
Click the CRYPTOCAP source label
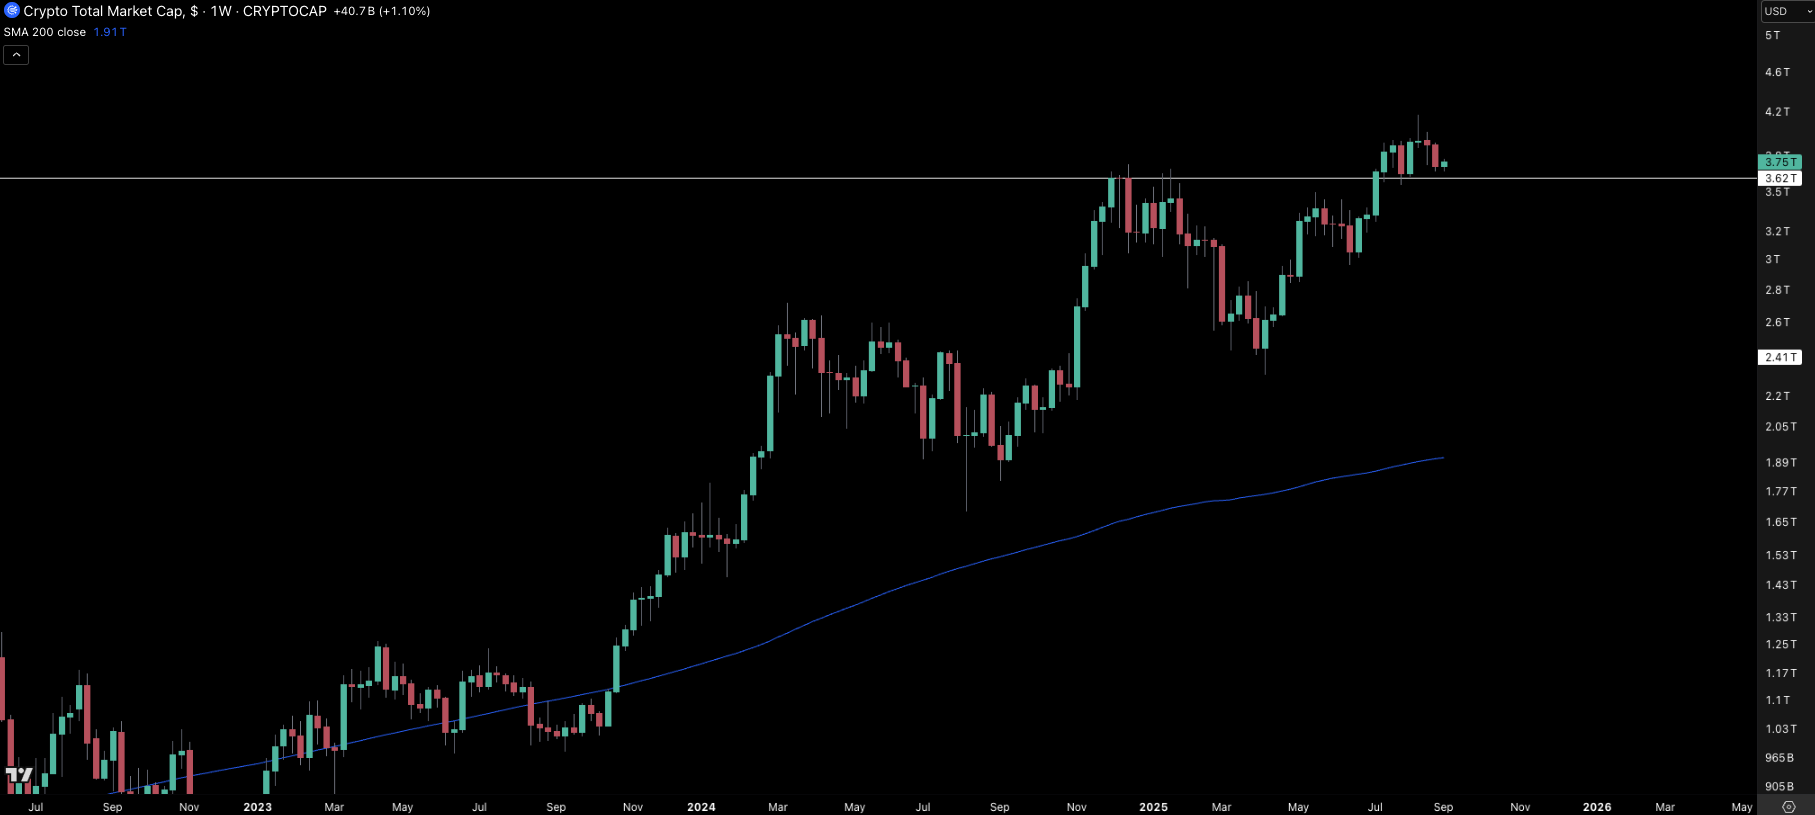285,11
